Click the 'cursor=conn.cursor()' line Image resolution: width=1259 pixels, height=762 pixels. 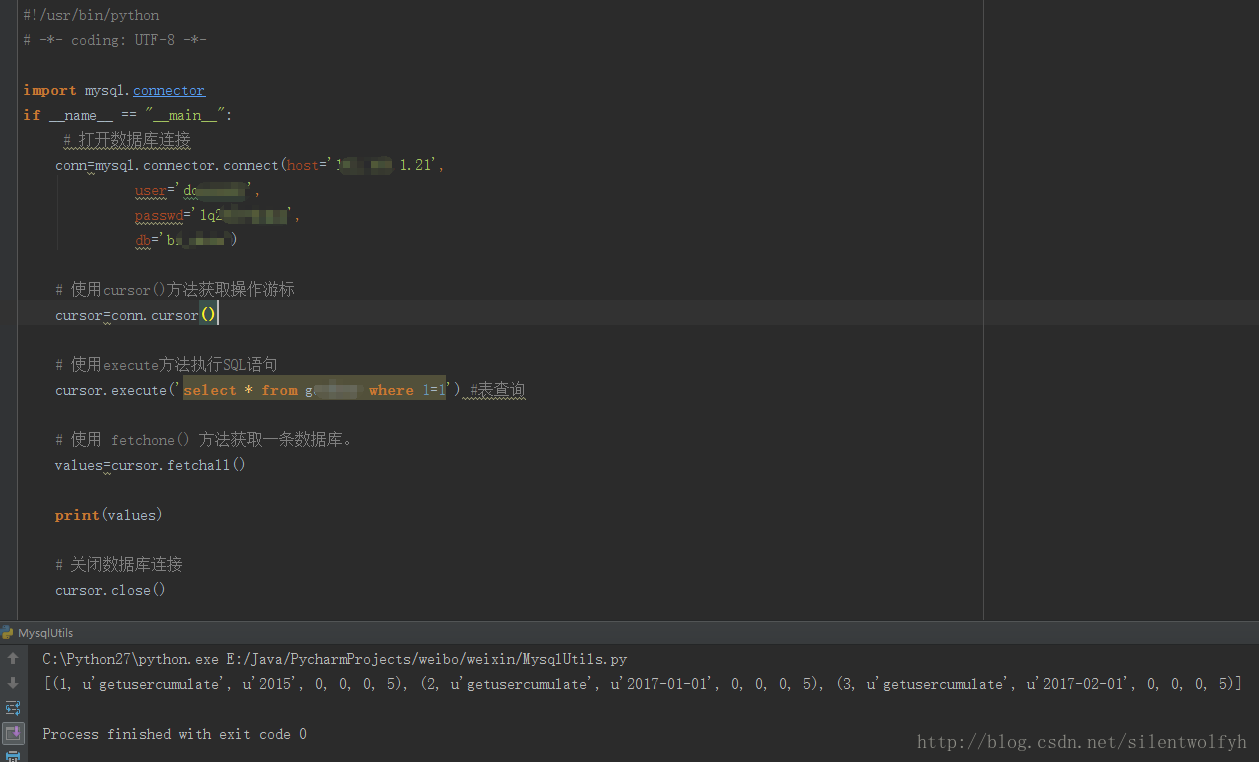pos(136,315)
